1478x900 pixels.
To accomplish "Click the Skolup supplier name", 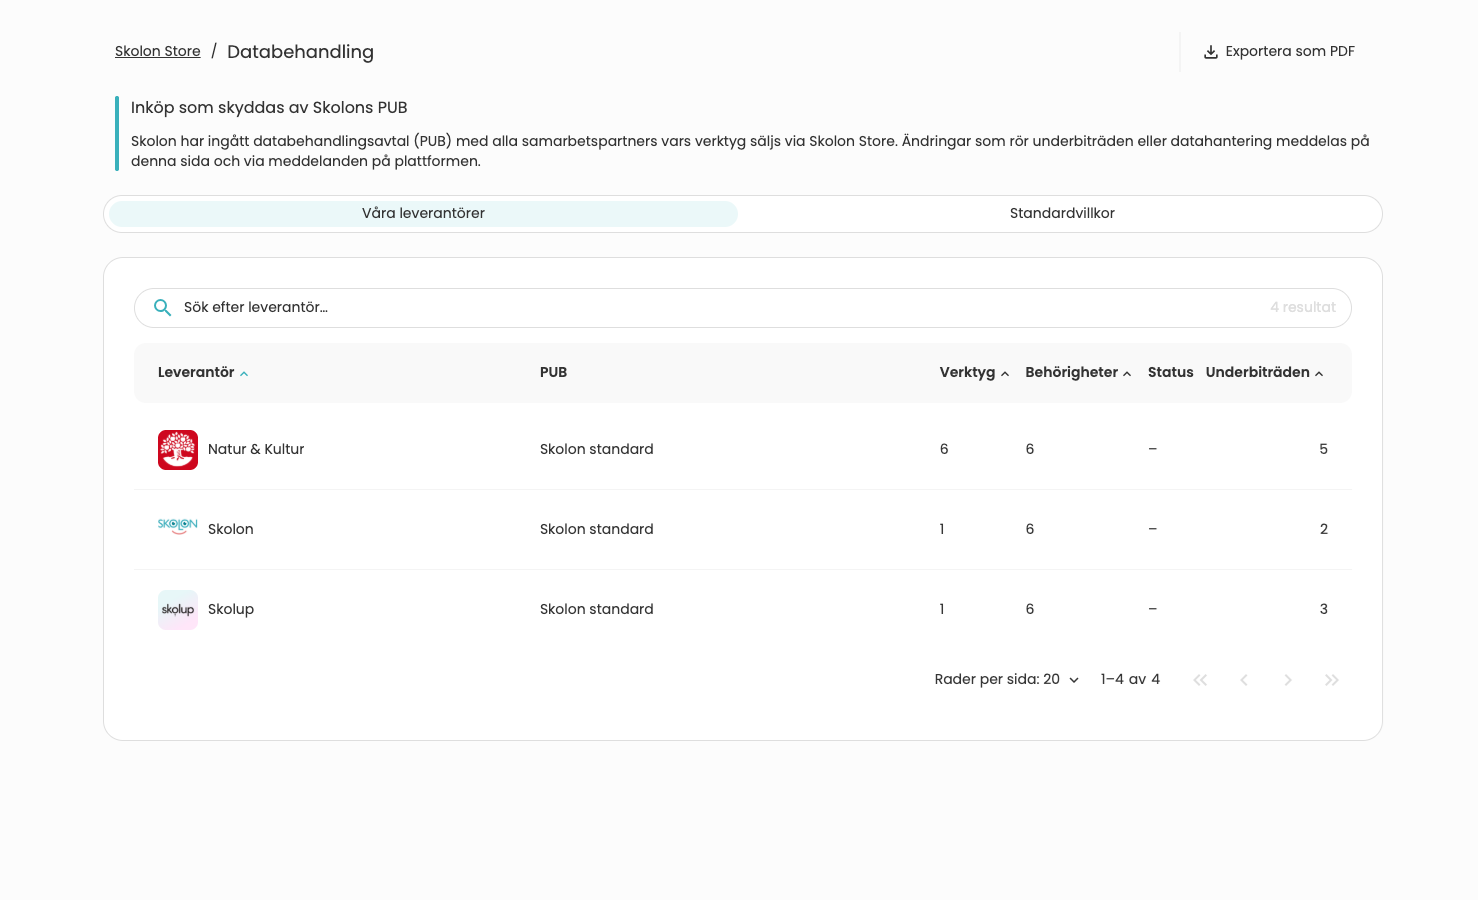I will click(x=231, y=609).
